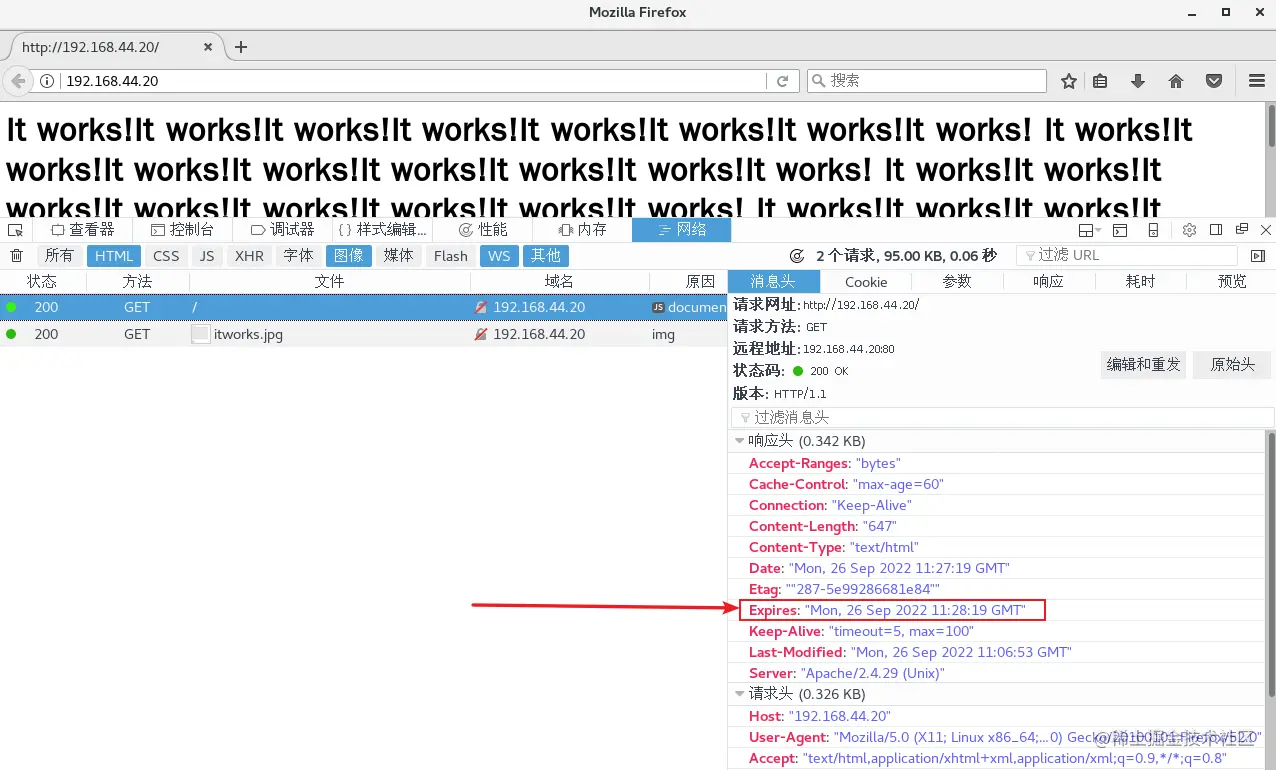The width and height of the screenshot is (1276, 770).
Task: Open the 响应 details tab
Action: [1049, 282]
